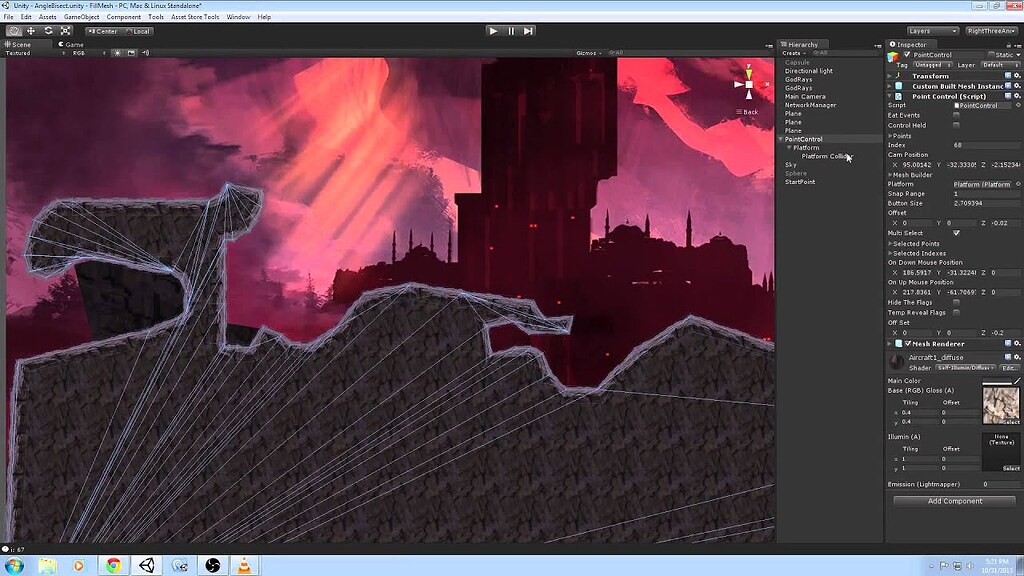Viewport: 1024px width, 576px height.
Task: Select the Move tool in the toolbar
Action: (31, 31)
